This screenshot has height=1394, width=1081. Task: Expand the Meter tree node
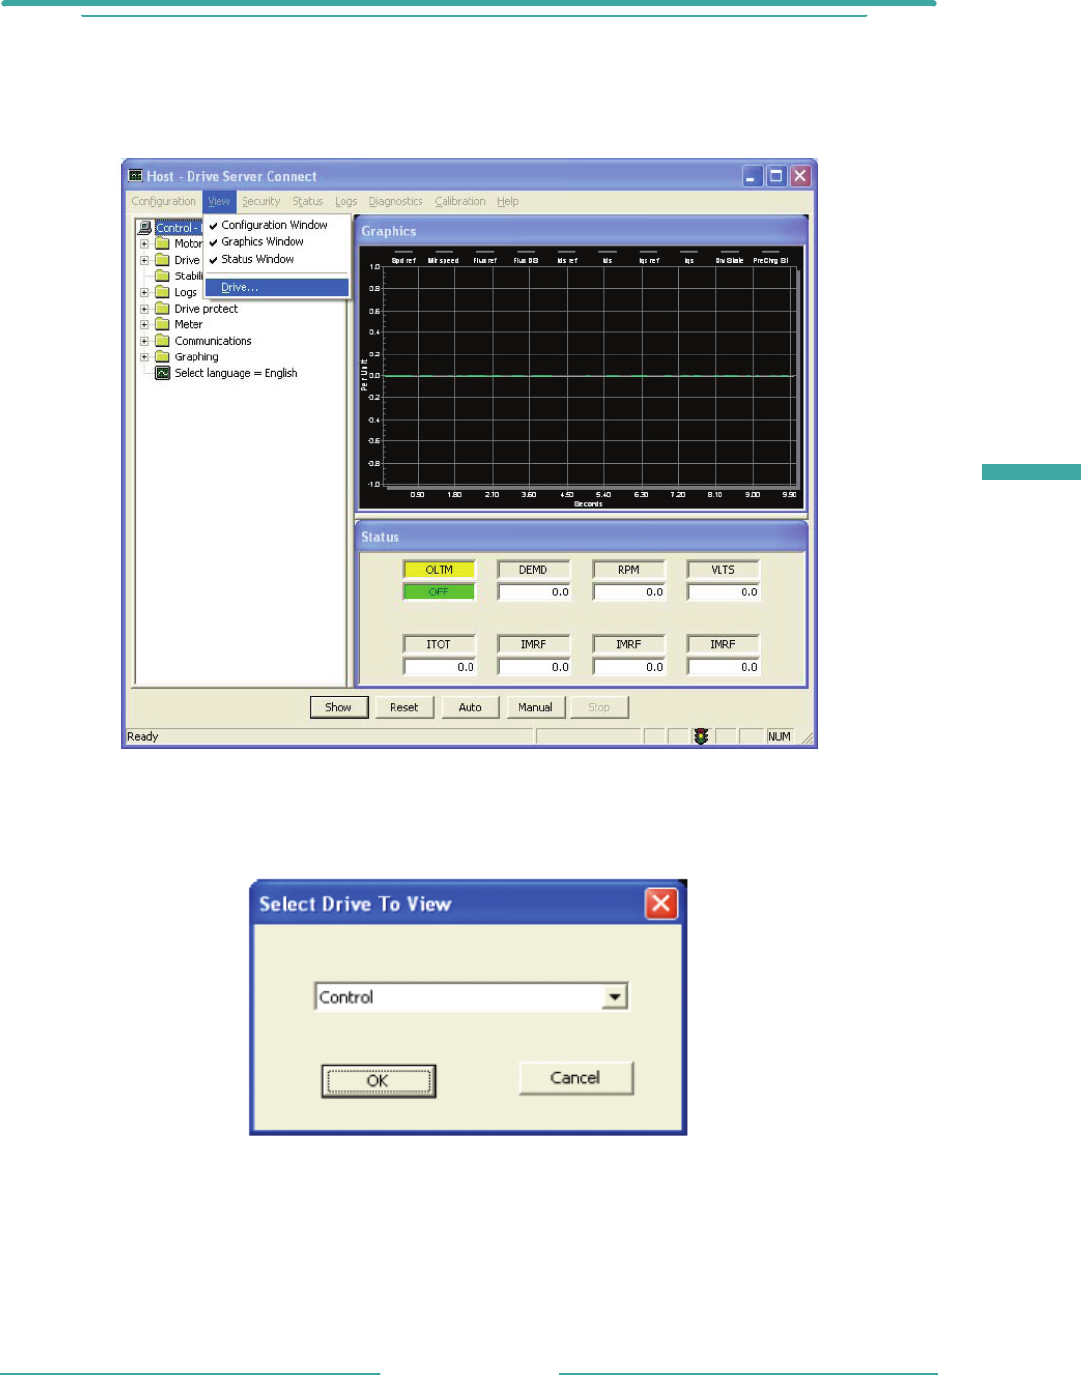tap(144, 325)
